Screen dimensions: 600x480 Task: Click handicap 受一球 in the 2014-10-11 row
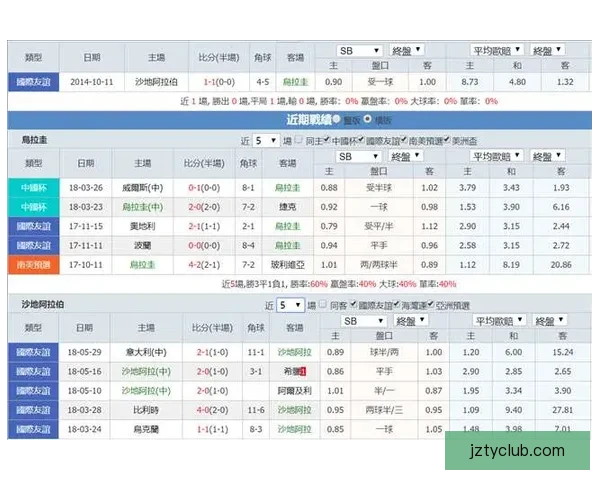tap(380, 82)
